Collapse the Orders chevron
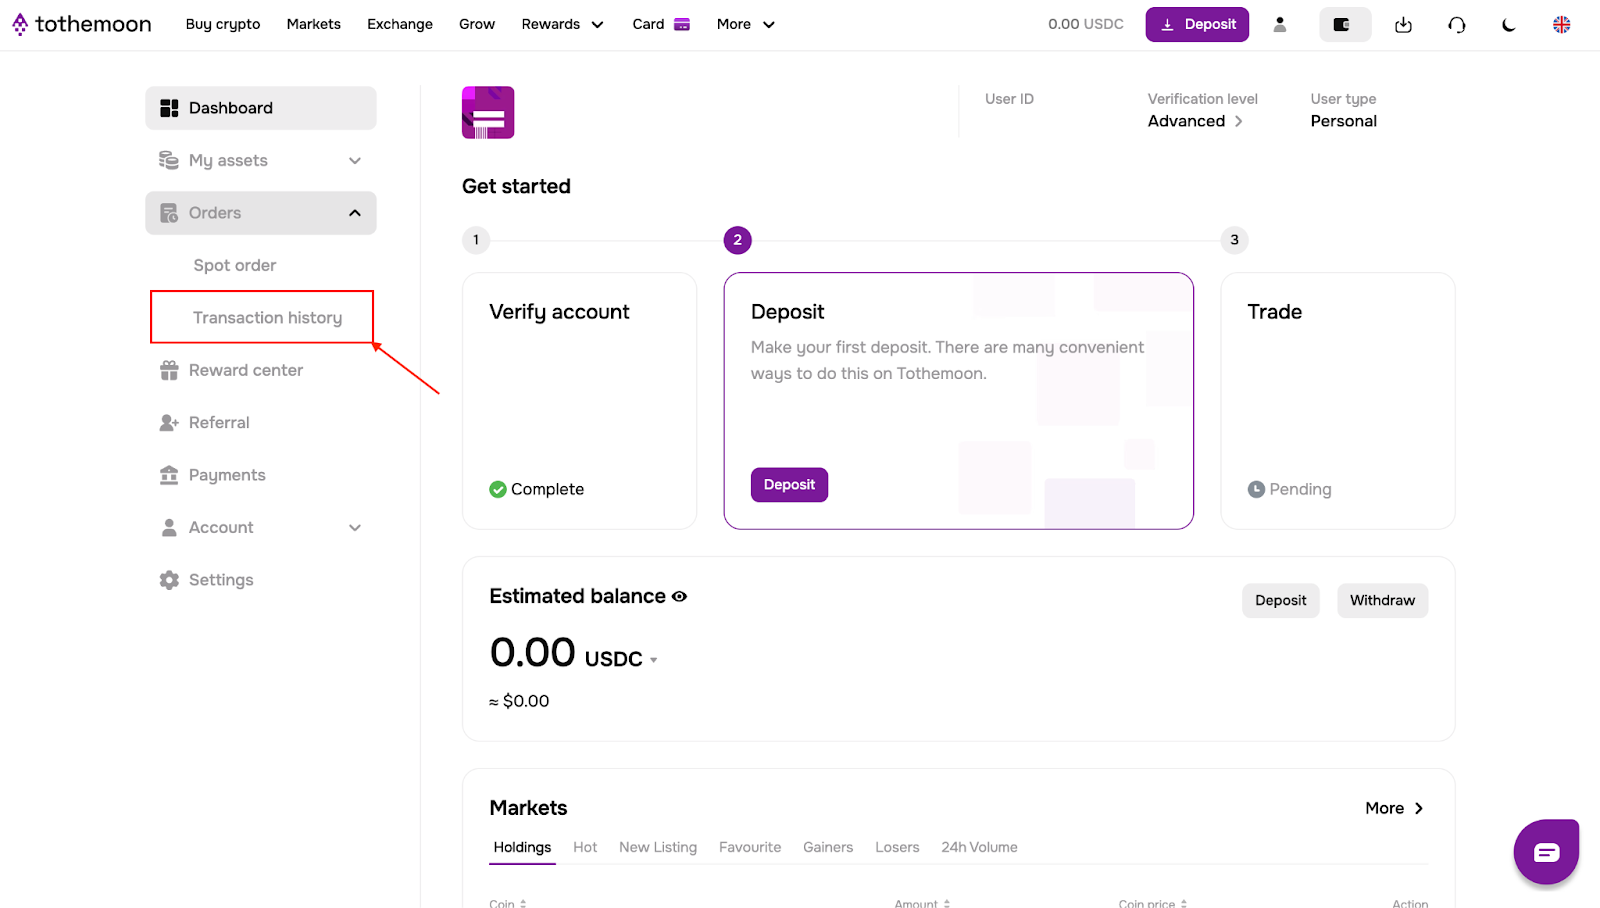The width and height of the screenshot is (1600, 908). (355, 213)
